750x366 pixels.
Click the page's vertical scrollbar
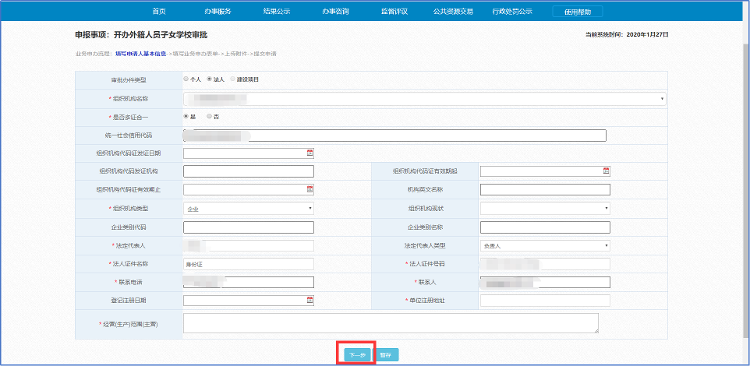point(747,191)
